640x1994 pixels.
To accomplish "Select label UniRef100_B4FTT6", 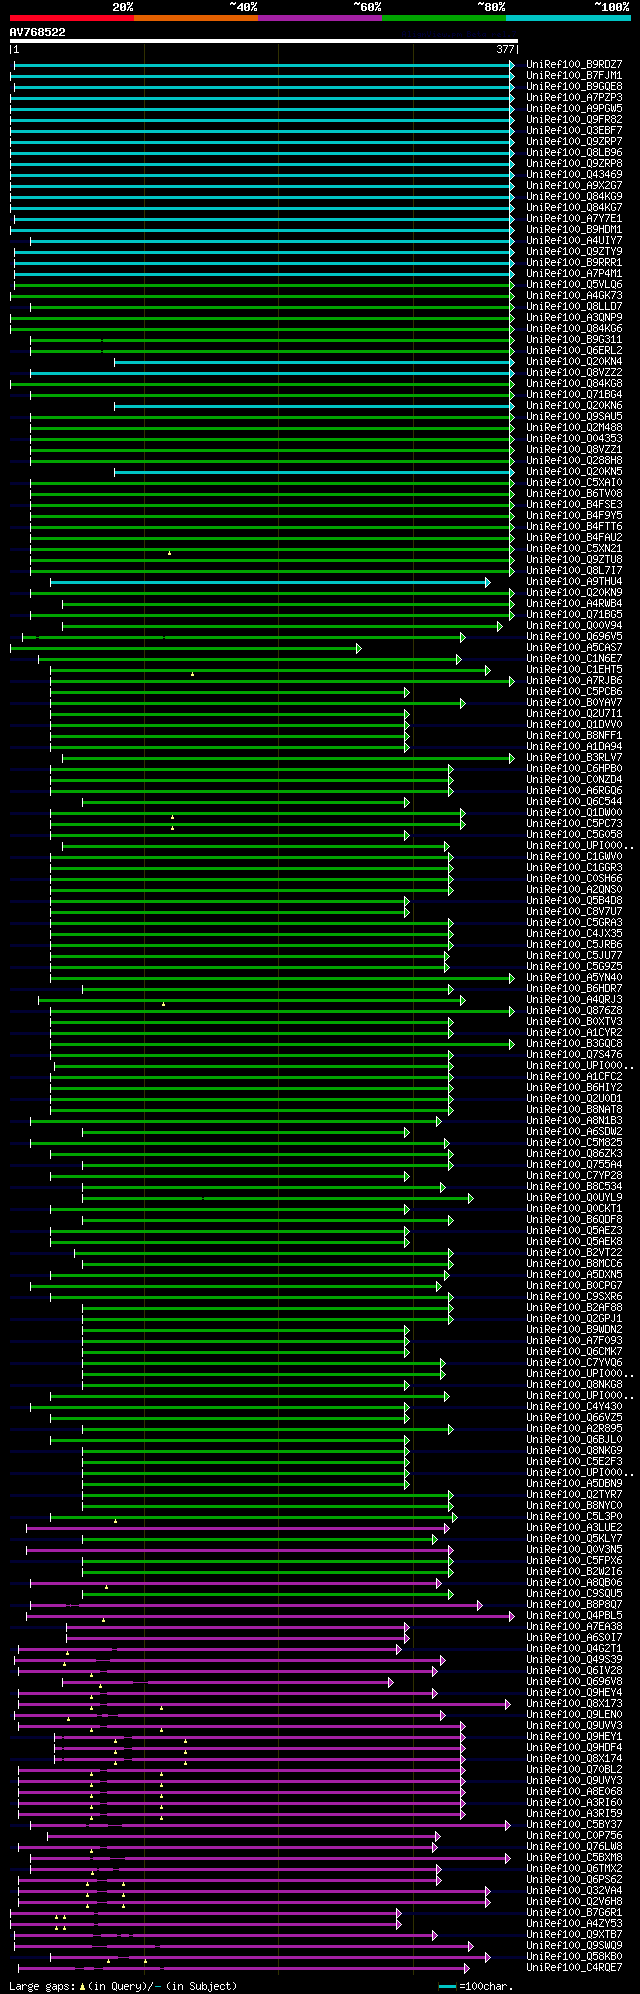I will point(574,527).
